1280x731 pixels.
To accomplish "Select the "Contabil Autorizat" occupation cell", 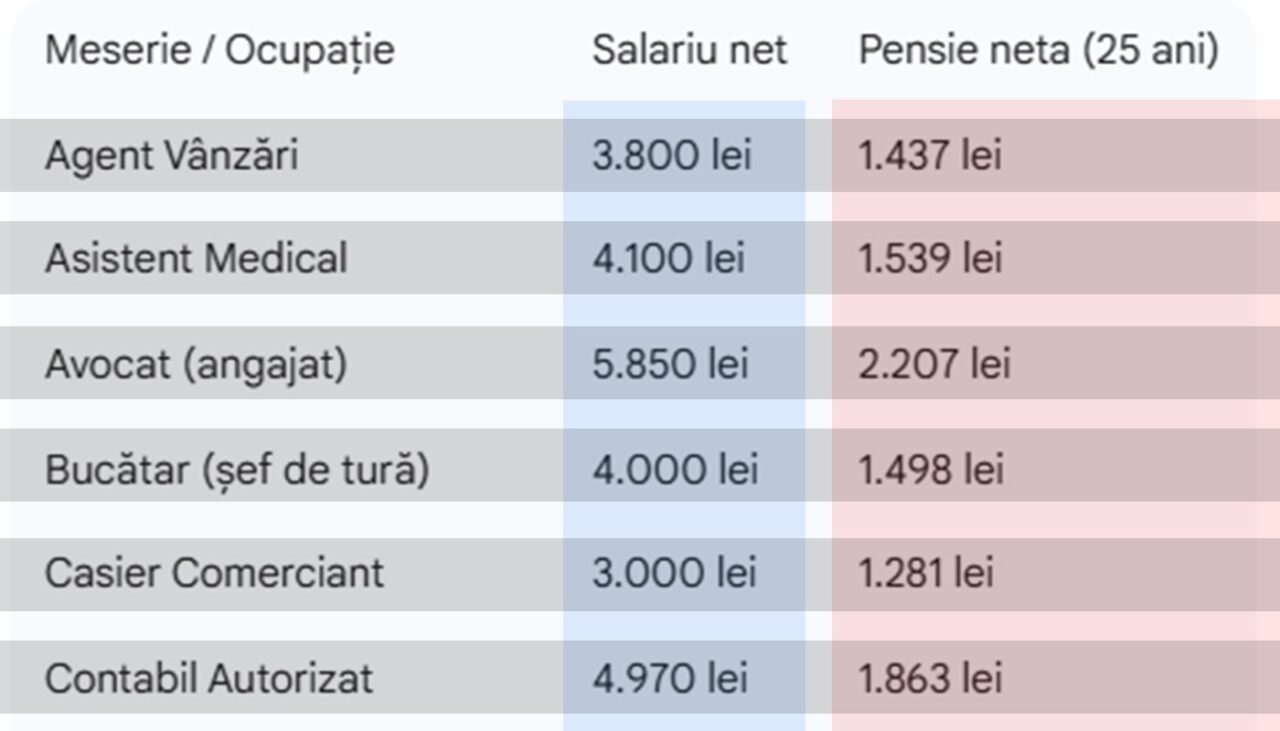I will coord(209,678).
